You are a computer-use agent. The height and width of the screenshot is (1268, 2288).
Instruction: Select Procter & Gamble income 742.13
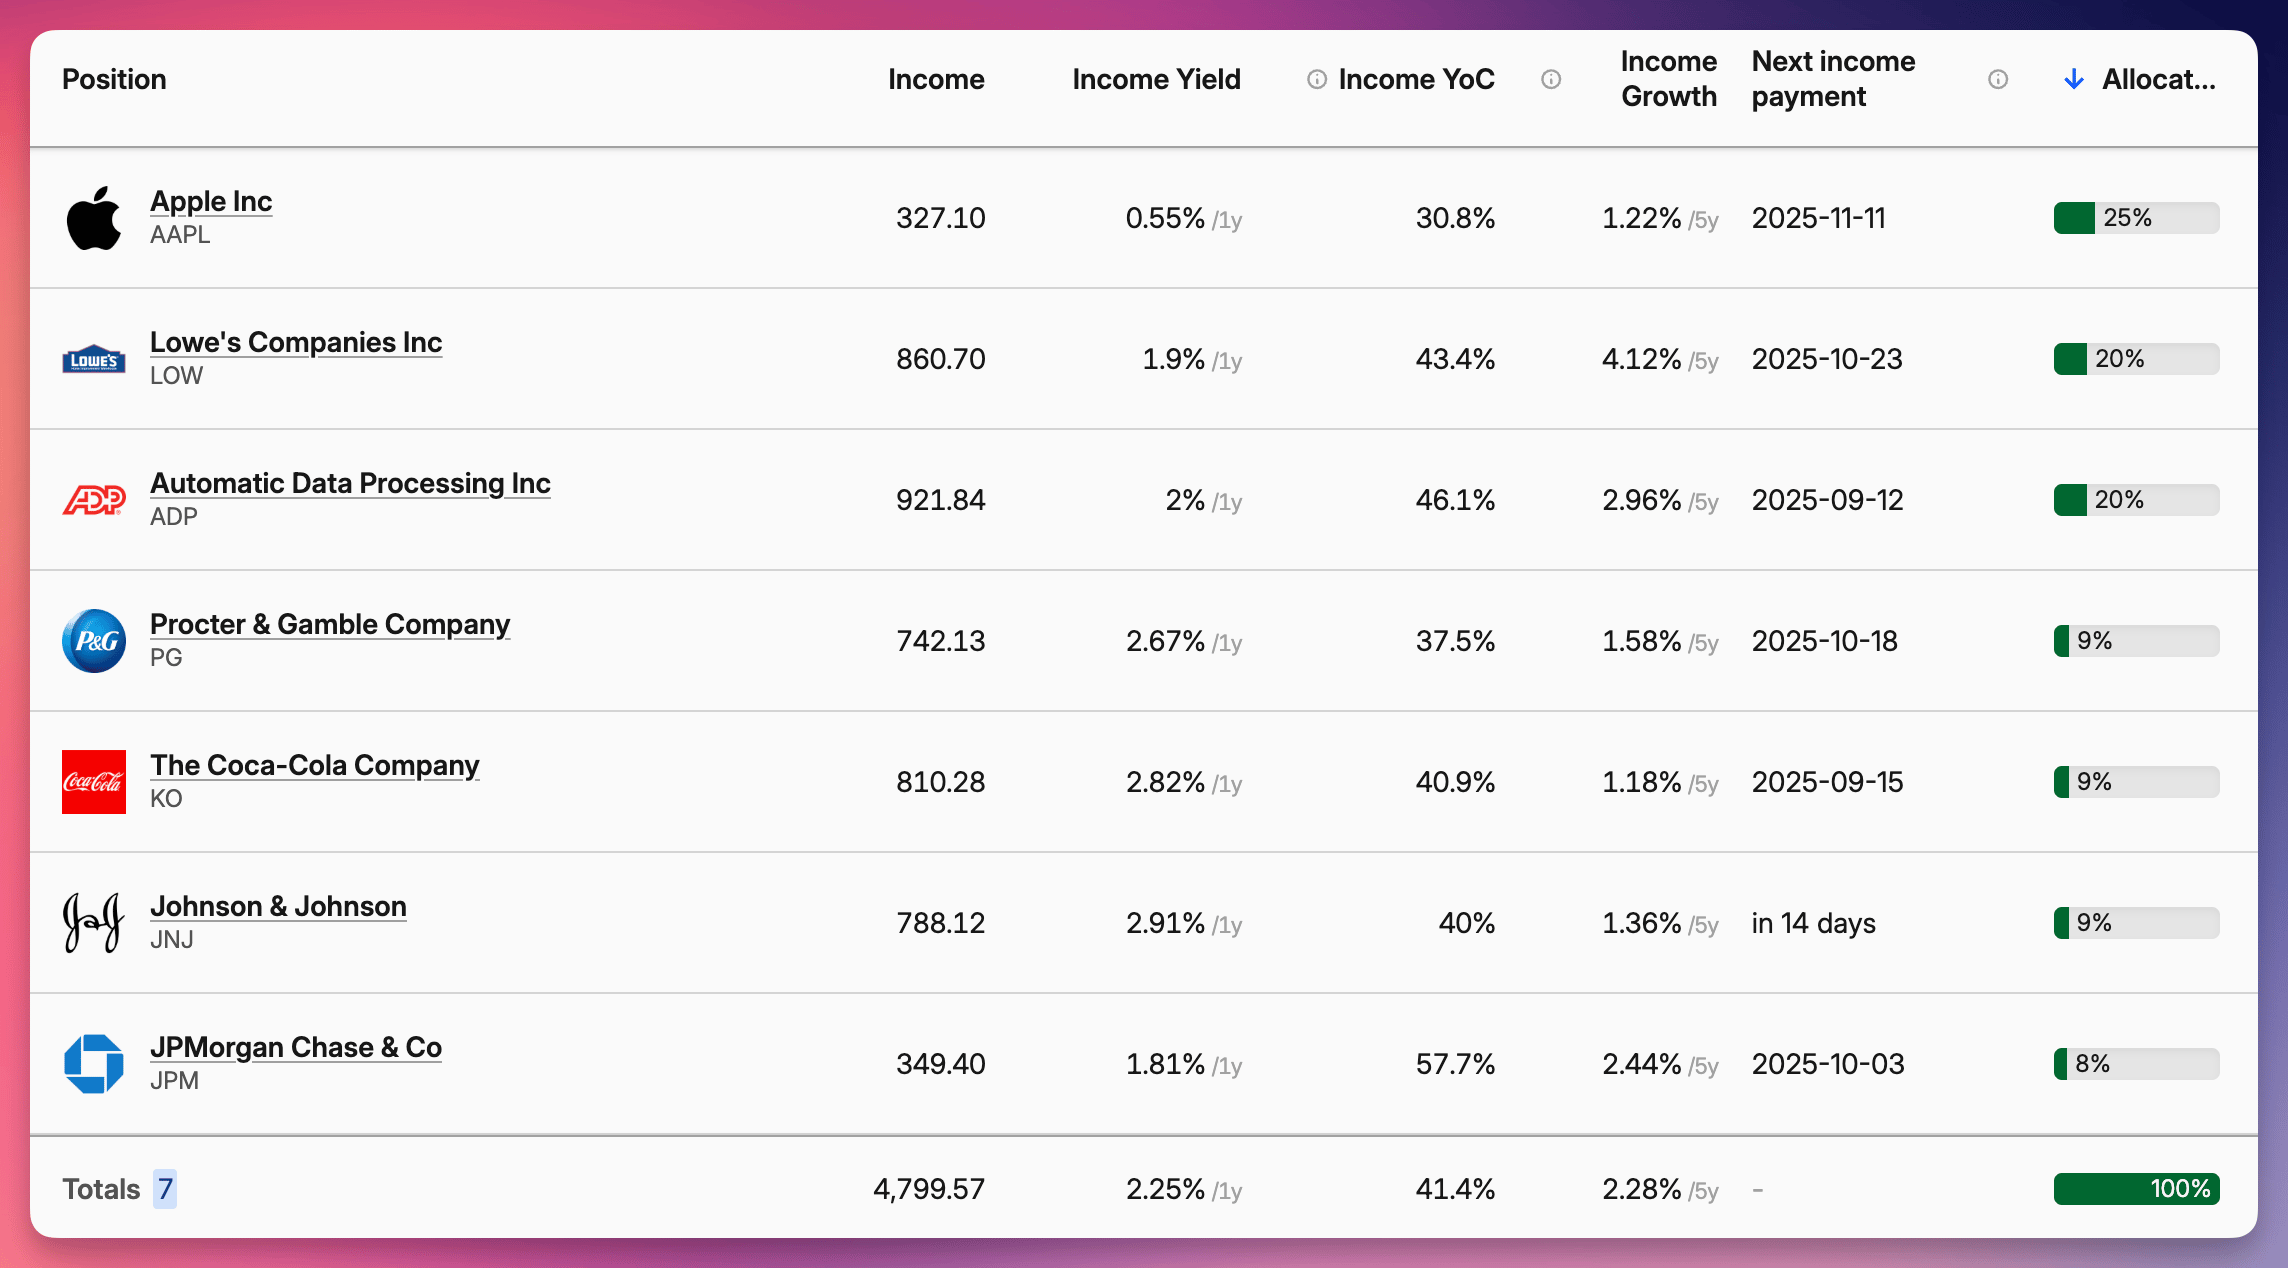940,641
